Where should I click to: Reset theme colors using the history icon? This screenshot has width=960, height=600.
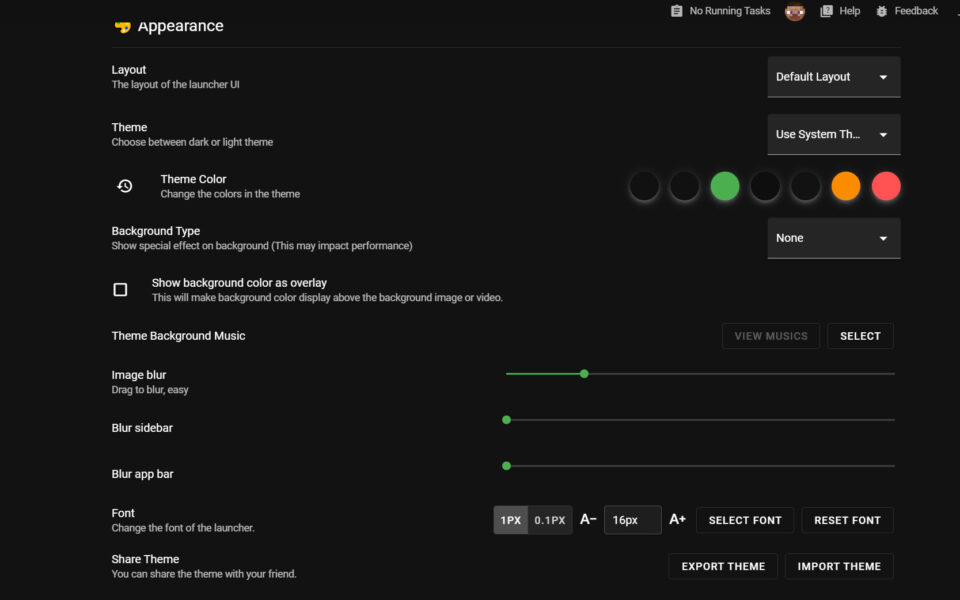coord(125,186)
